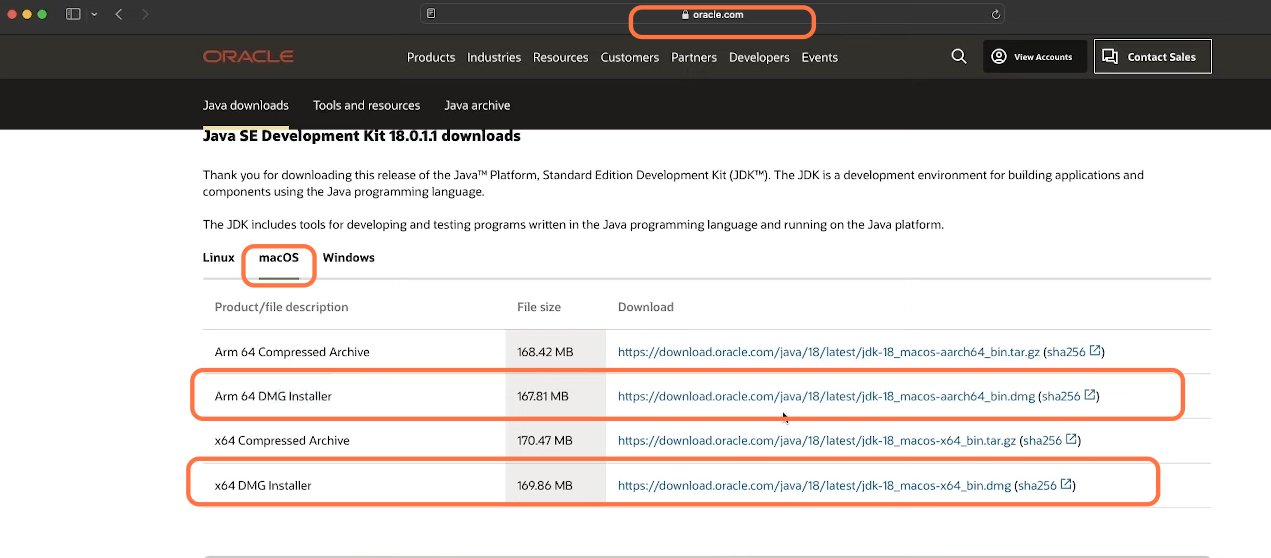Open the sidebar dropdown chevron
Image resolution: width=1271 pixels, height=558 pixels.
click(94, 15)
